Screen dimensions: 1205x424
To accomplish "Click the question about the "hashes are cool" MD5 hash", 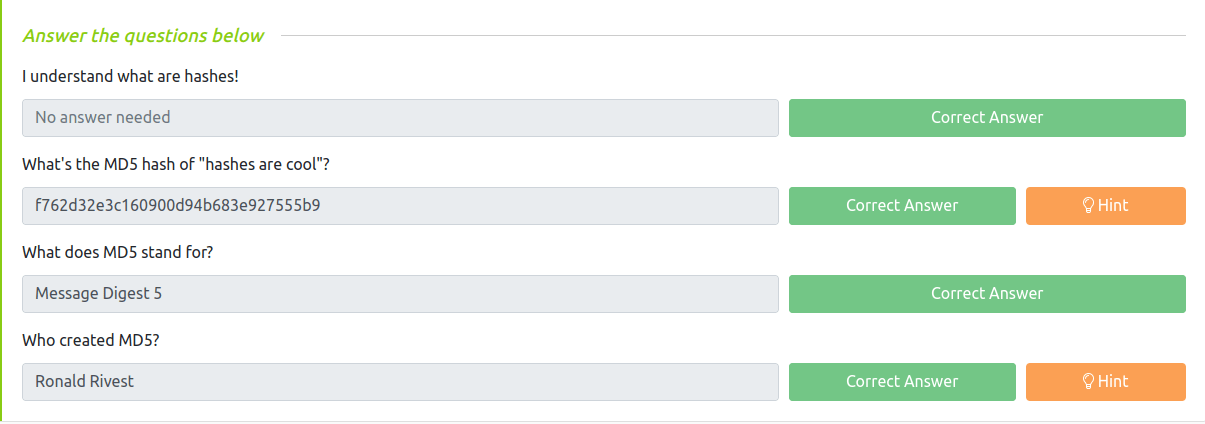I will (176, 164).
